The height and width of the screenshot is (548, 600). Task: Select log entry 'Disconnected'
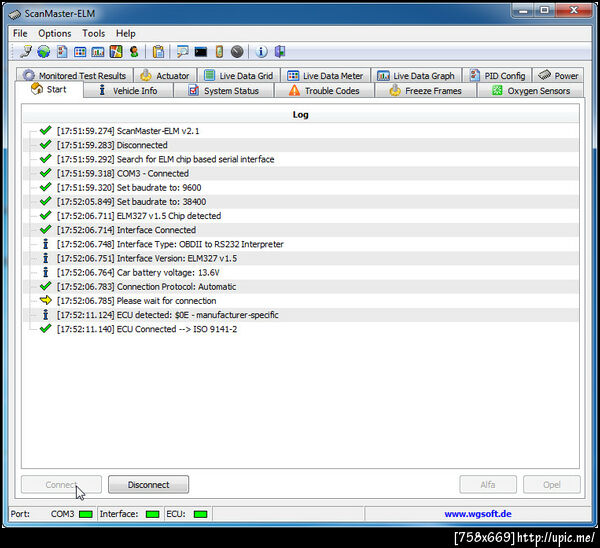[300, 145]
